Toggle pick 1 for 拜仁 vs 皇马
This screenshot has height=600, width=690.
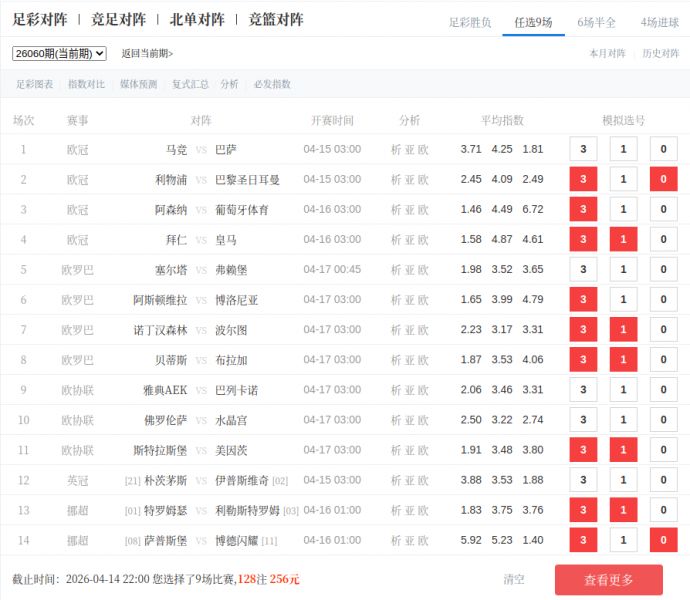click(x=623, y=240)
